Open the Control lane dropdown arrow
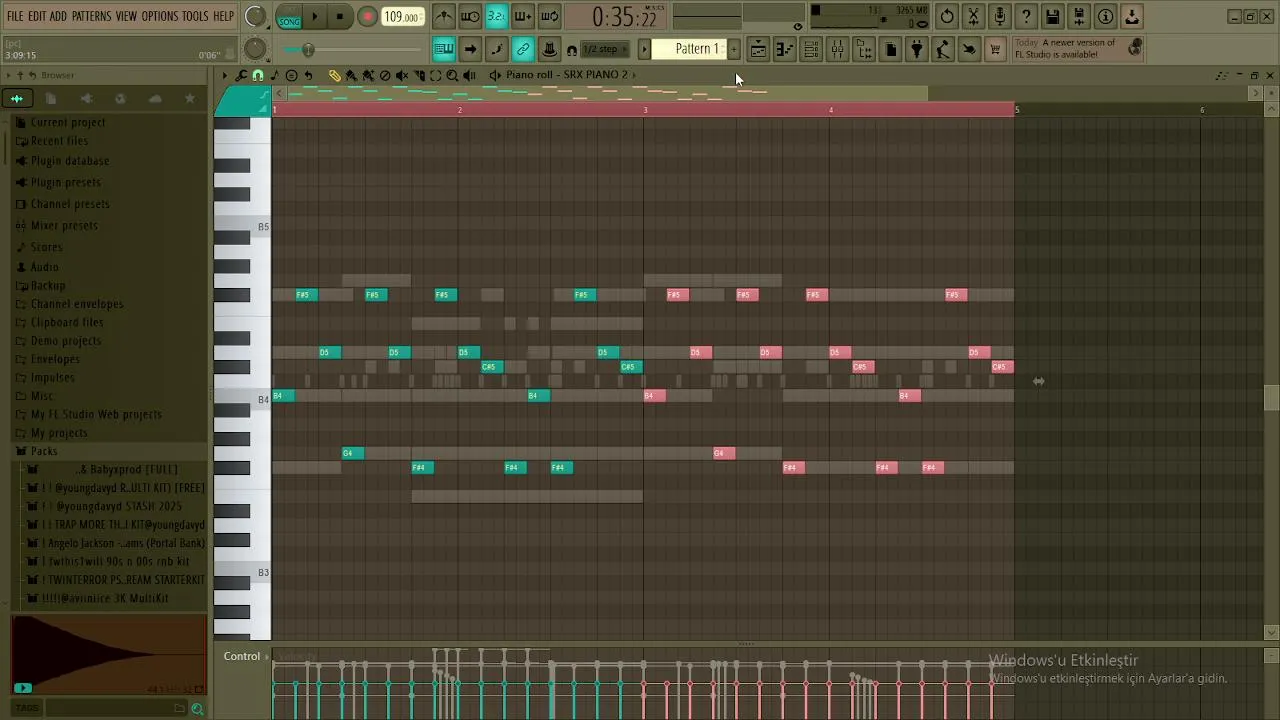The height and width of the screenshot is (720, 1280). pyautogui.click(x=267, y=656)
